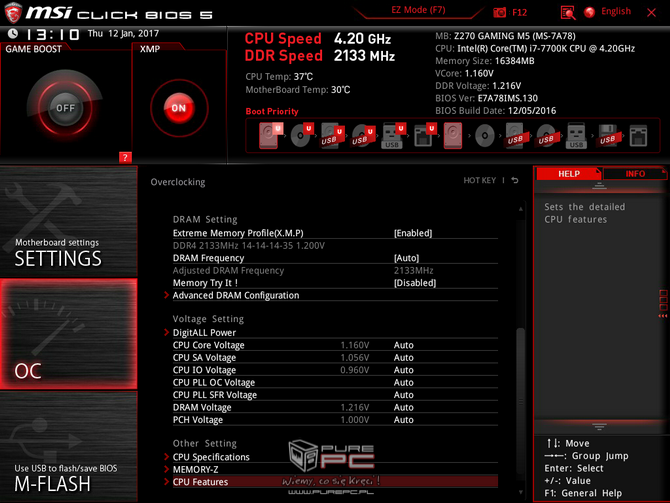Click the 13:10 system time
This screenshot has height=503, width=670.
click(x=53, y=34)
